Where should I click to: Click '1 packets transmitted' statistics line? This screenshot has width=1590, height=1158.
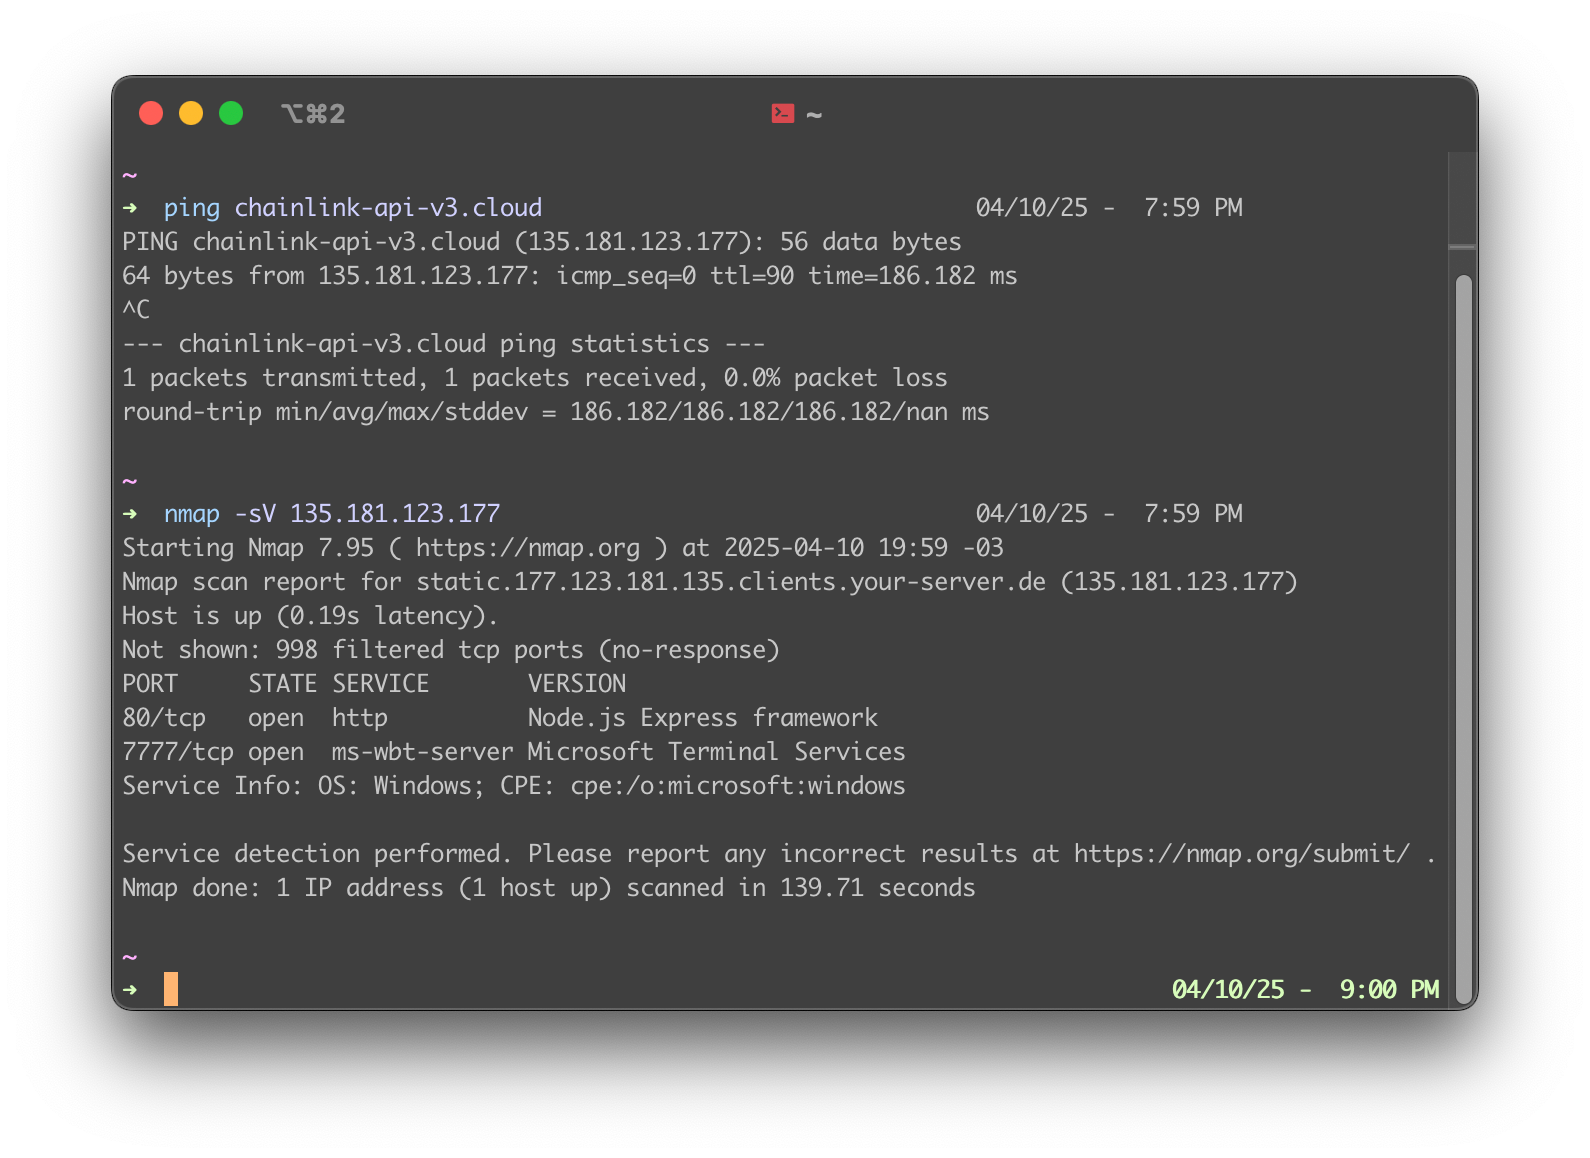click(535, 378)
